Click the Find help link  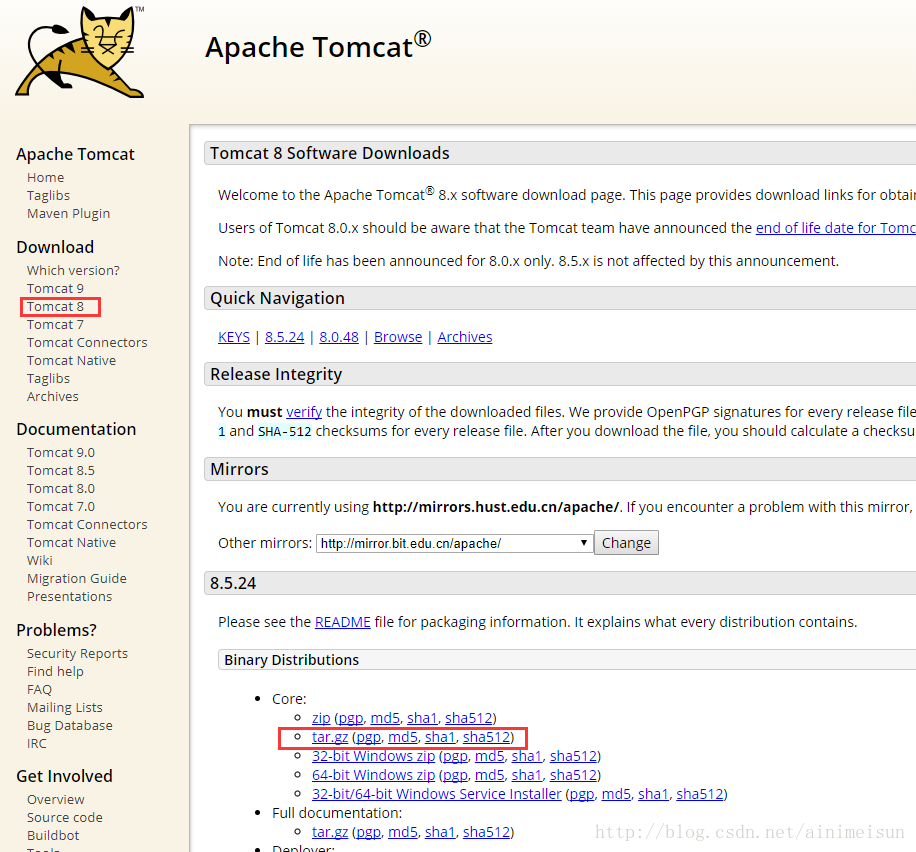tap(55, 671)
